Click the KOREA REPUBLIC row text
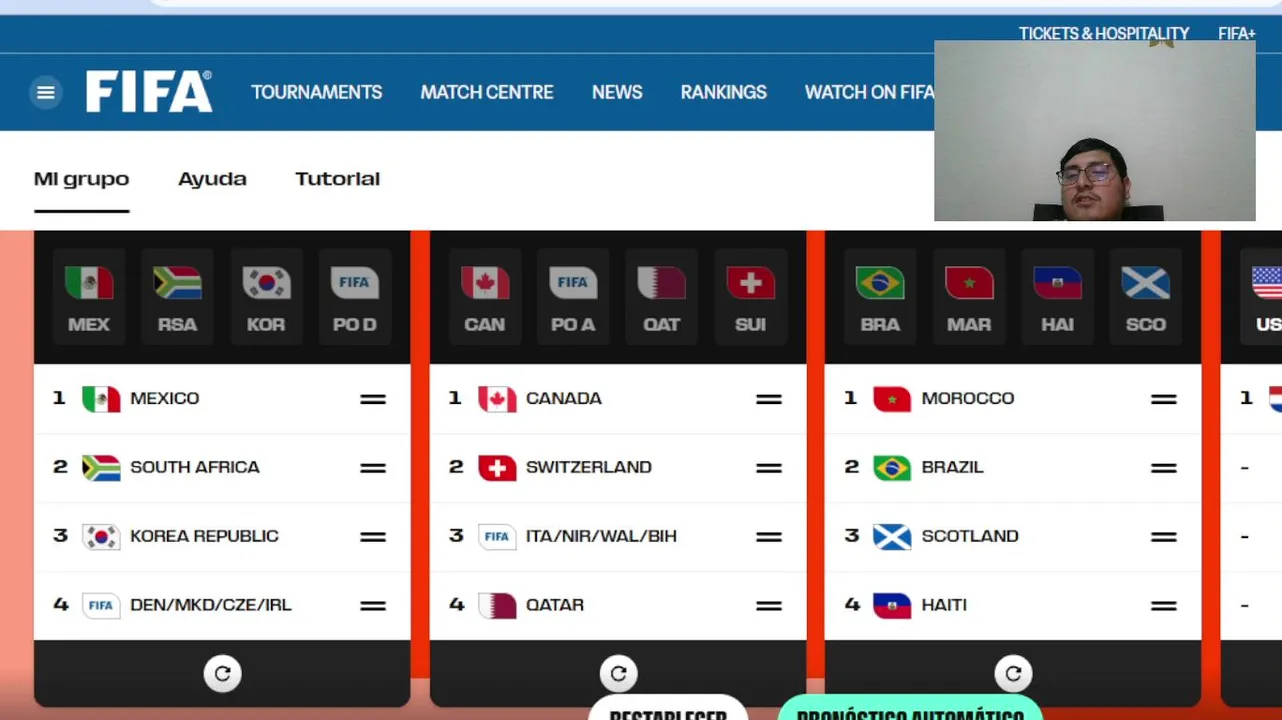 tap(204, 536)
